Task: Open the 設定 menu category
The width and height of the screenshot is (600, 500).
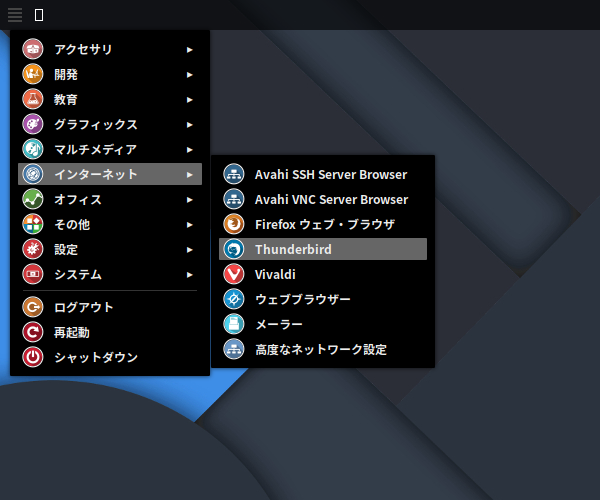Action: (x=110, y=249)
